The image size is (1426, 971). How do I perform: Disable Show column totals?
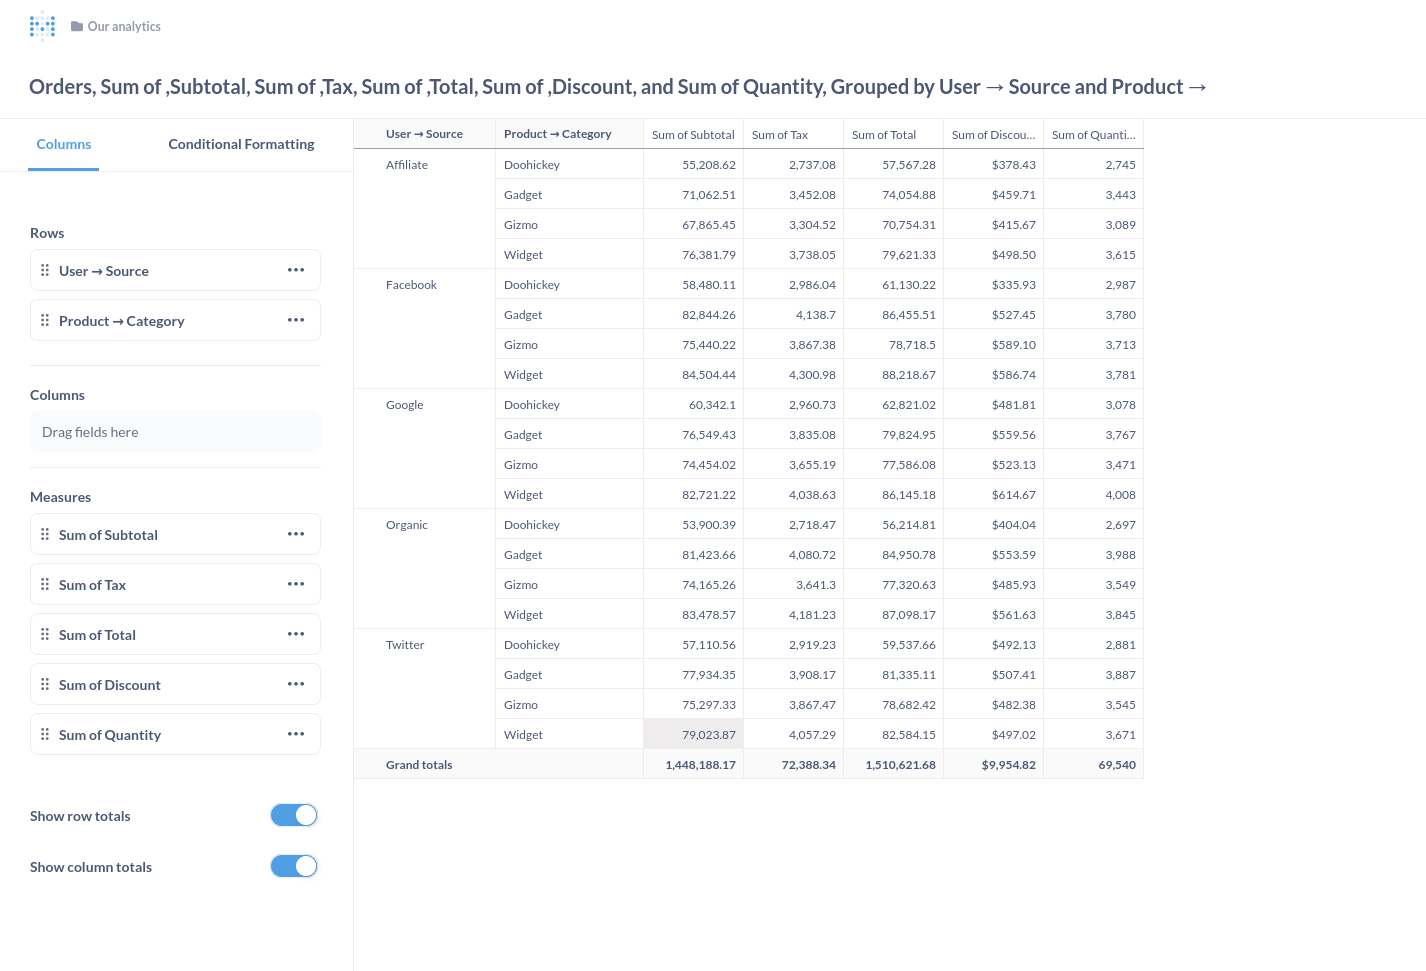coord(293,866)
